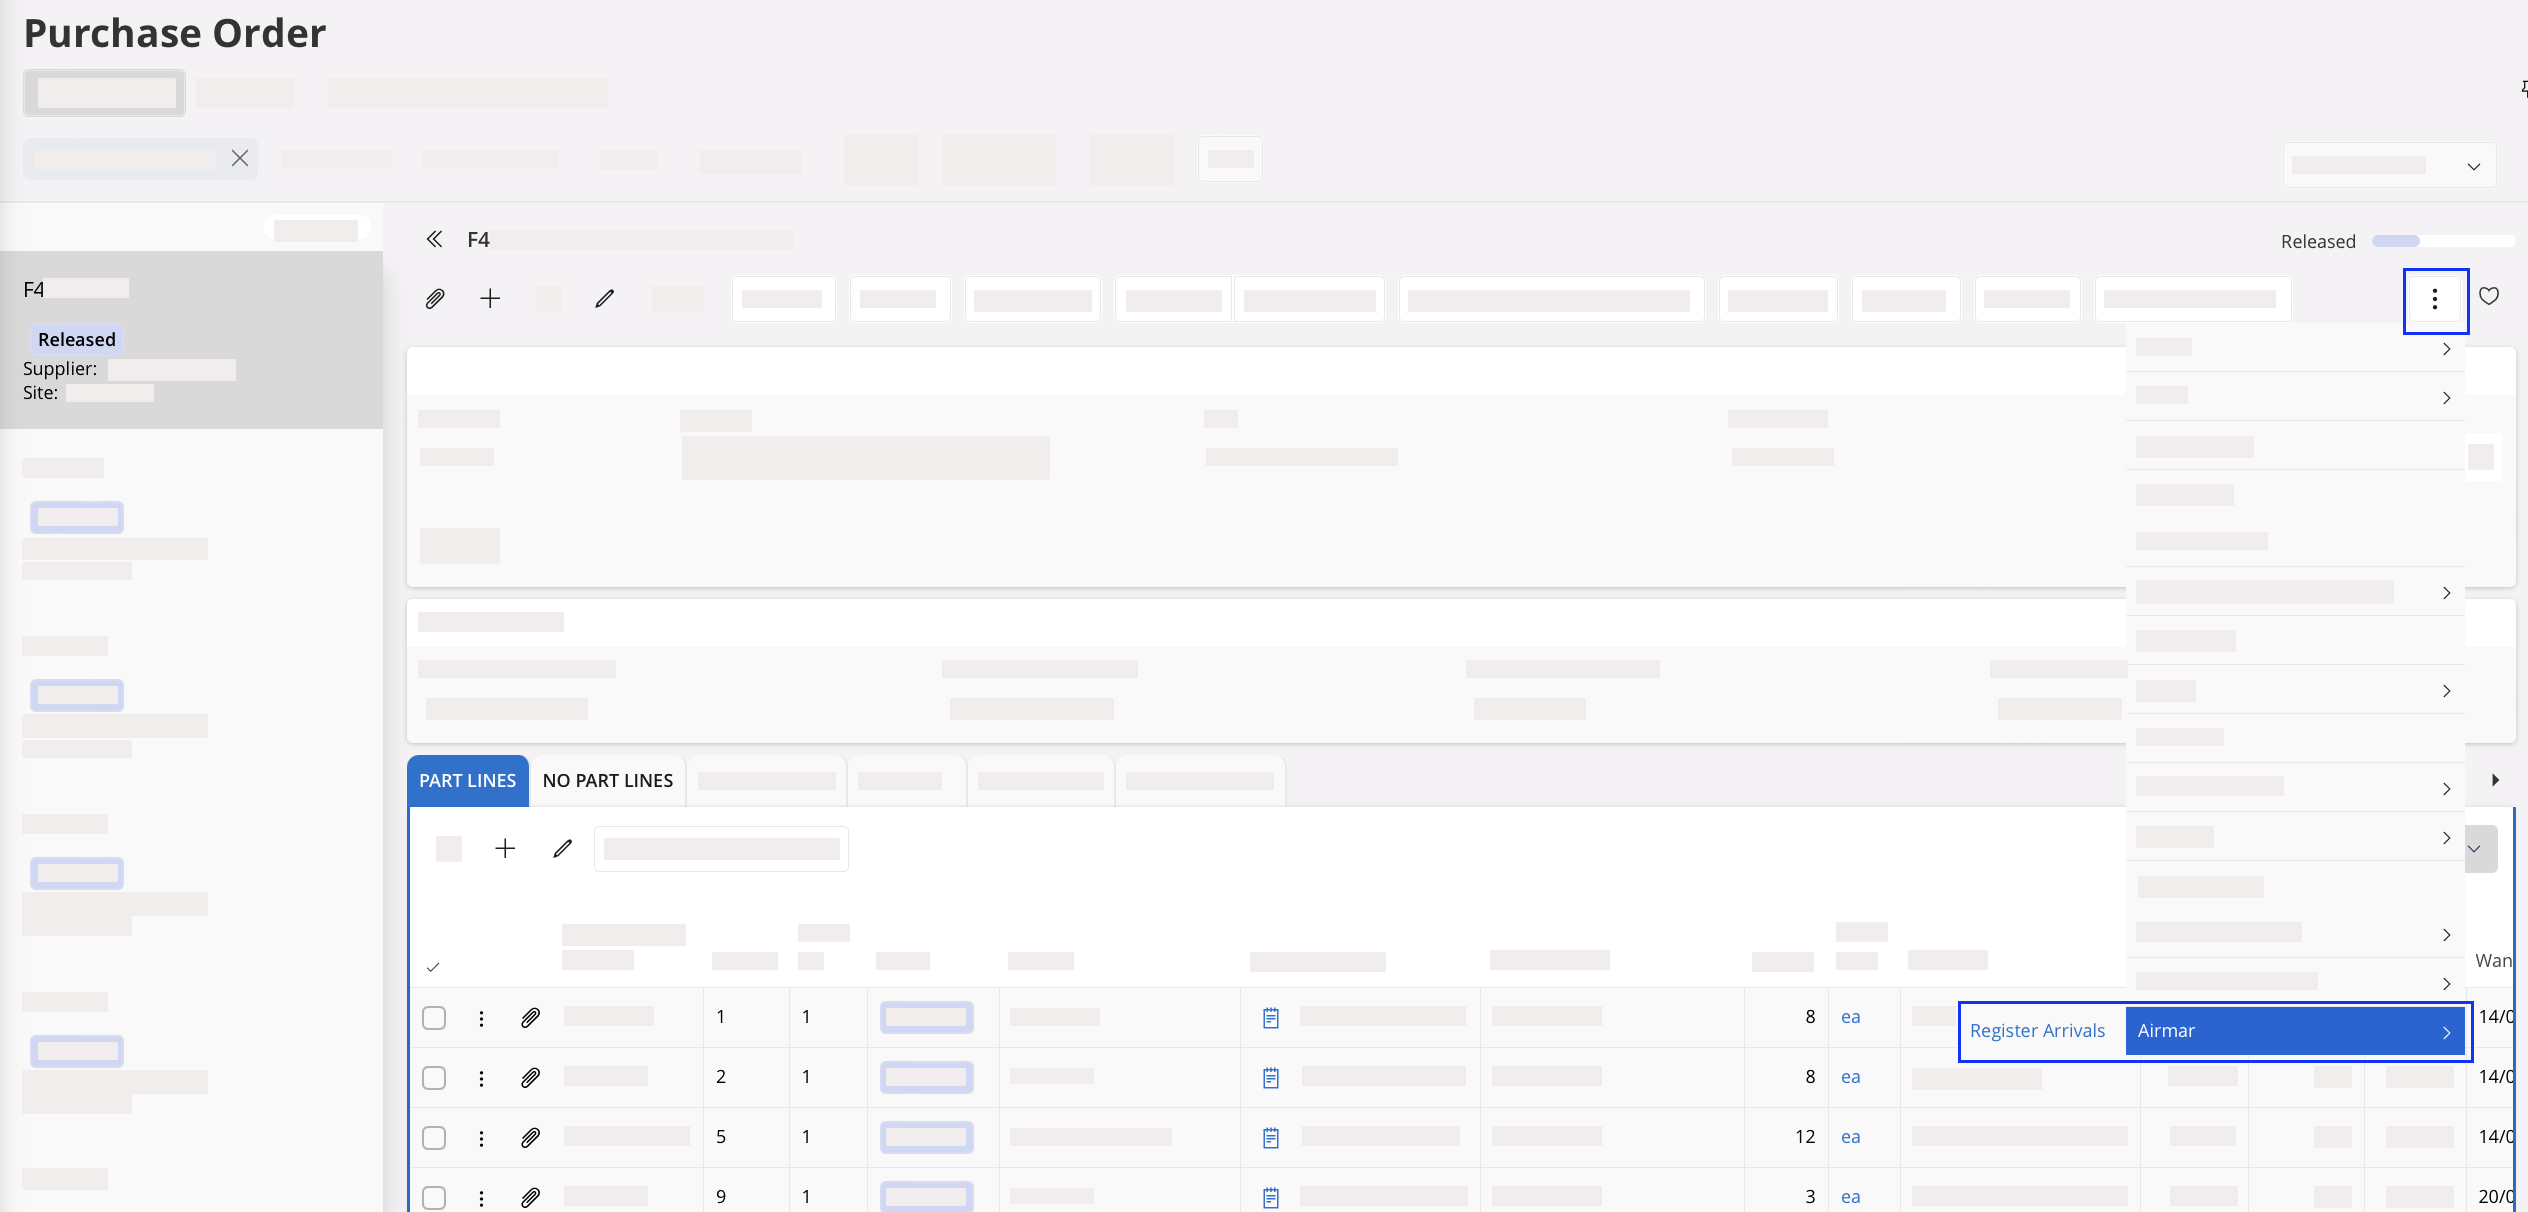The height and width of the screenshot is (1212, 2528).
Task: Click the 'ea' unit link in line 5
Action: pyautogui.click(x=1850, y=1137)
